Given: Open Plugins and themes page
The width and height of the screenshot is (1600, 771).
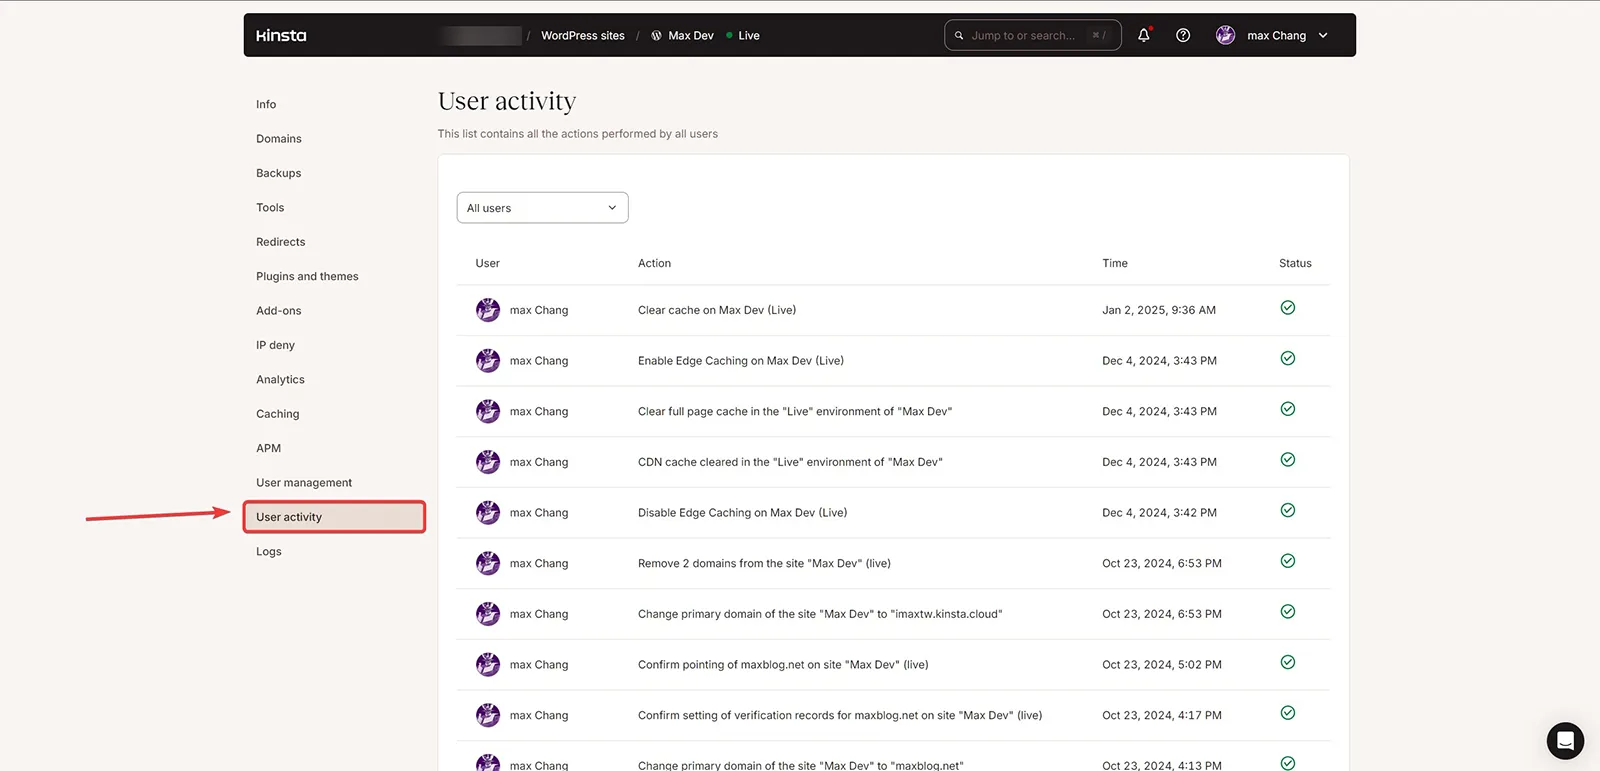Looking at the screenshot, I should tap(307, 276).
